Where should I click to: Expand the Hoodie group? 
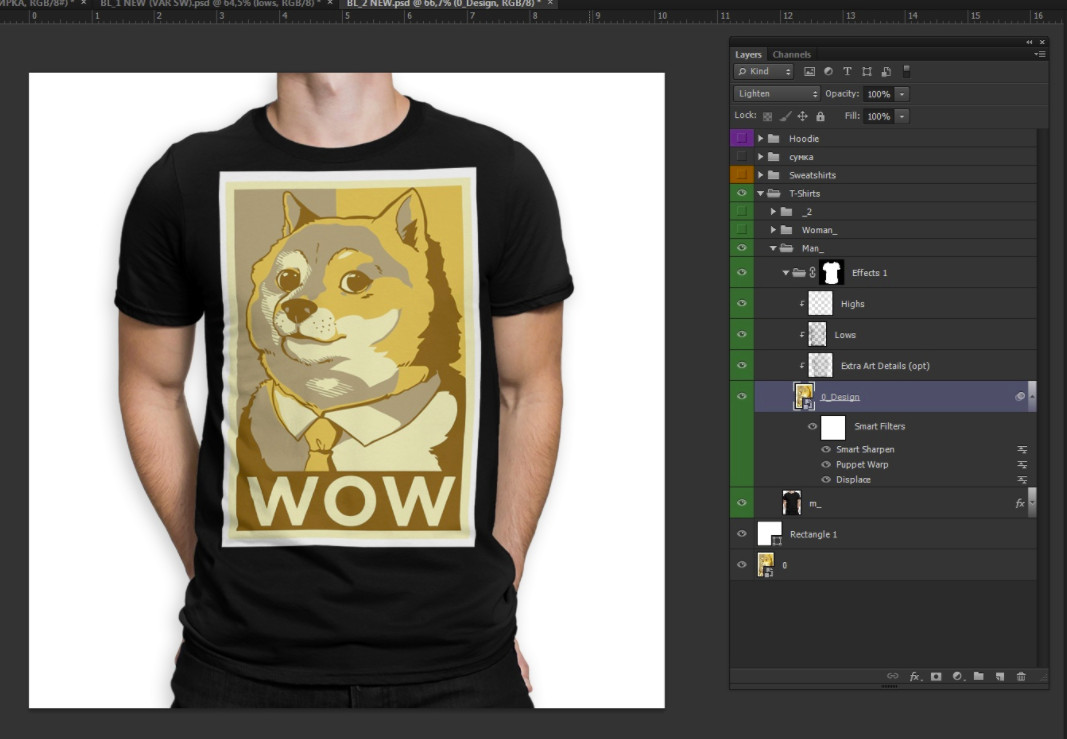click(x=761, y=138)
